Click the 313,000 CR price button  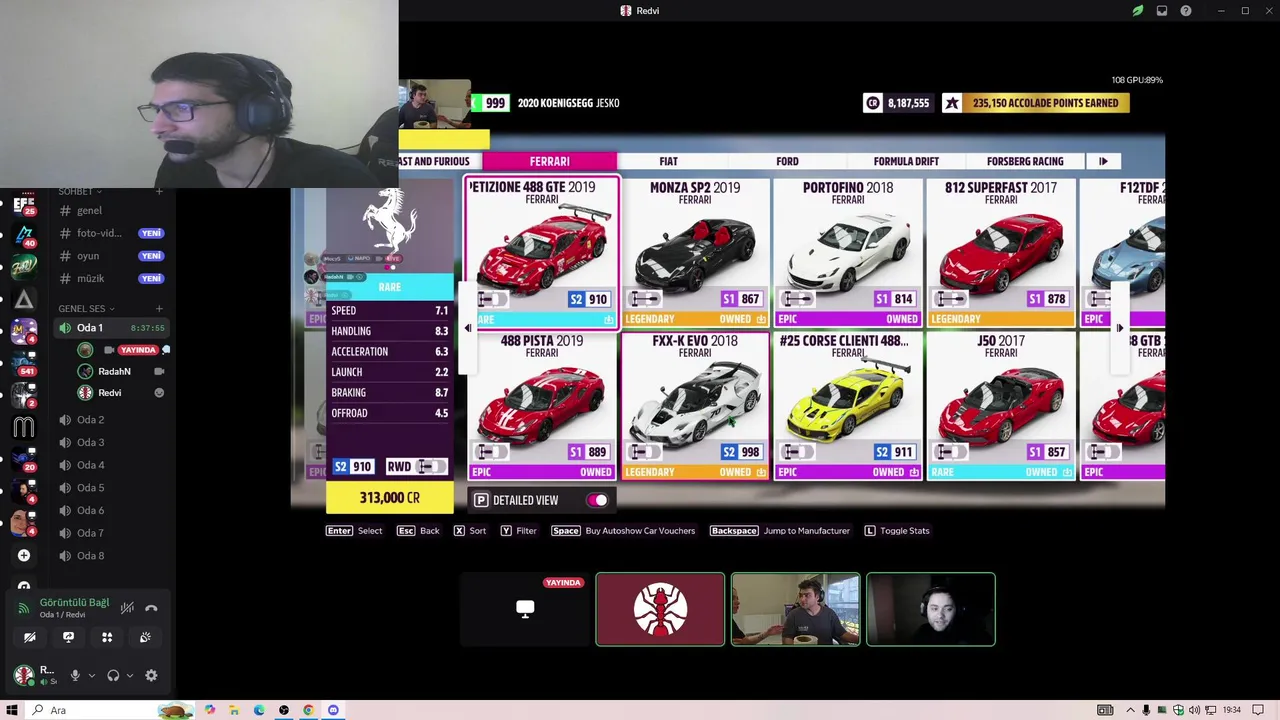390,498
